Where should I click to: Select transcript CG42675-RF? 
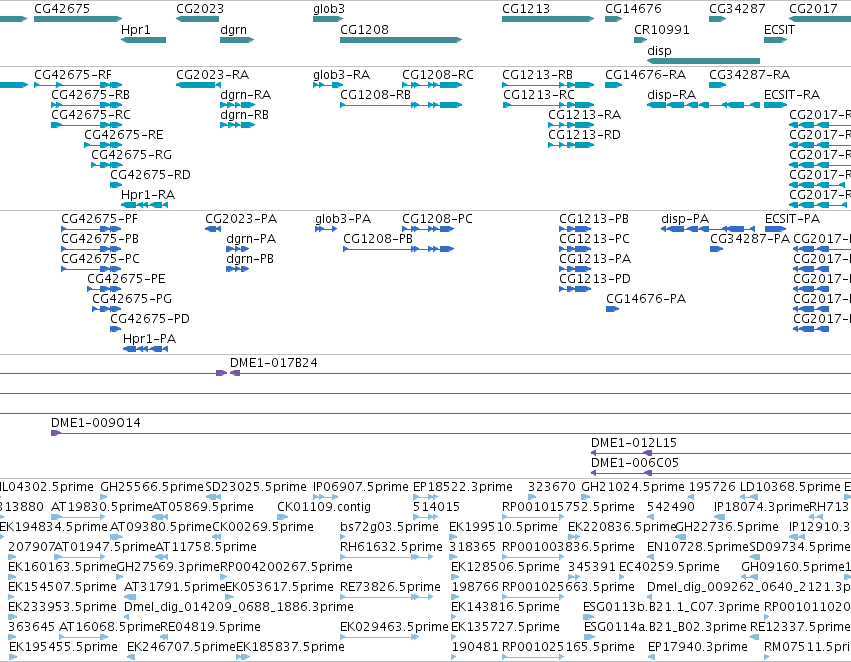(x=78, y=85)
